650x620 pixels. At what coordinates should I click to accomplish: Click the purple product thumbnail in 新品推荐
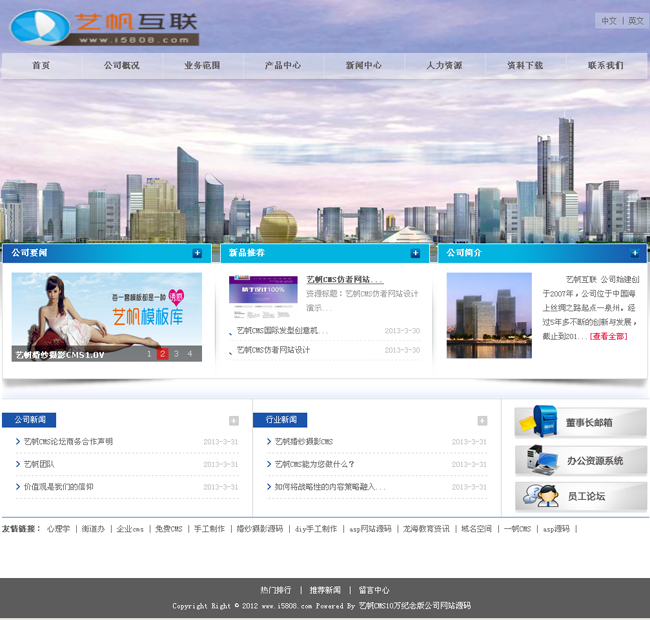click(263, 297)
